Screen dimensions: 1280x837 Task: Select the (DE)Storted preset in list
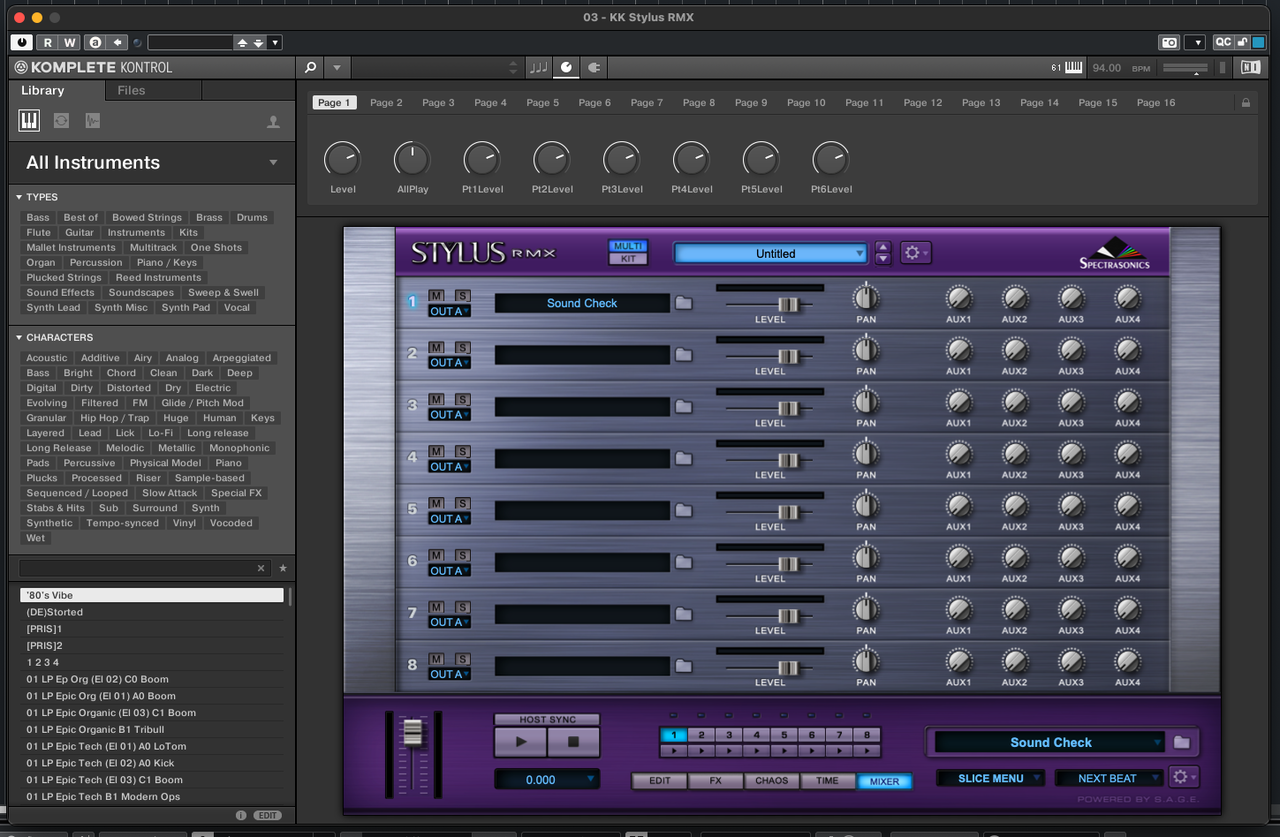pos(152,612)
